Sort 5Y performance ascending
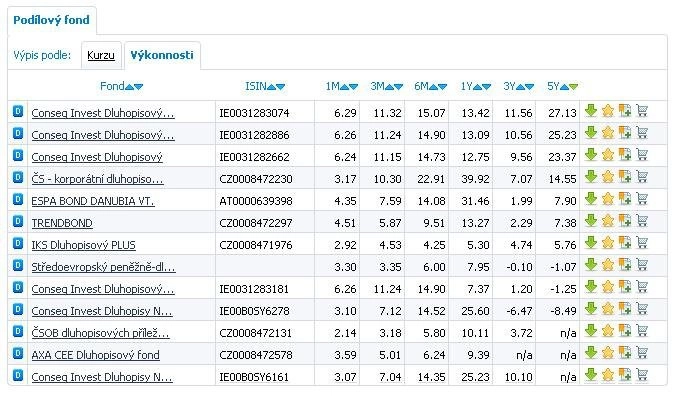Viewport: 676px width, 402px height. [564, 87]
